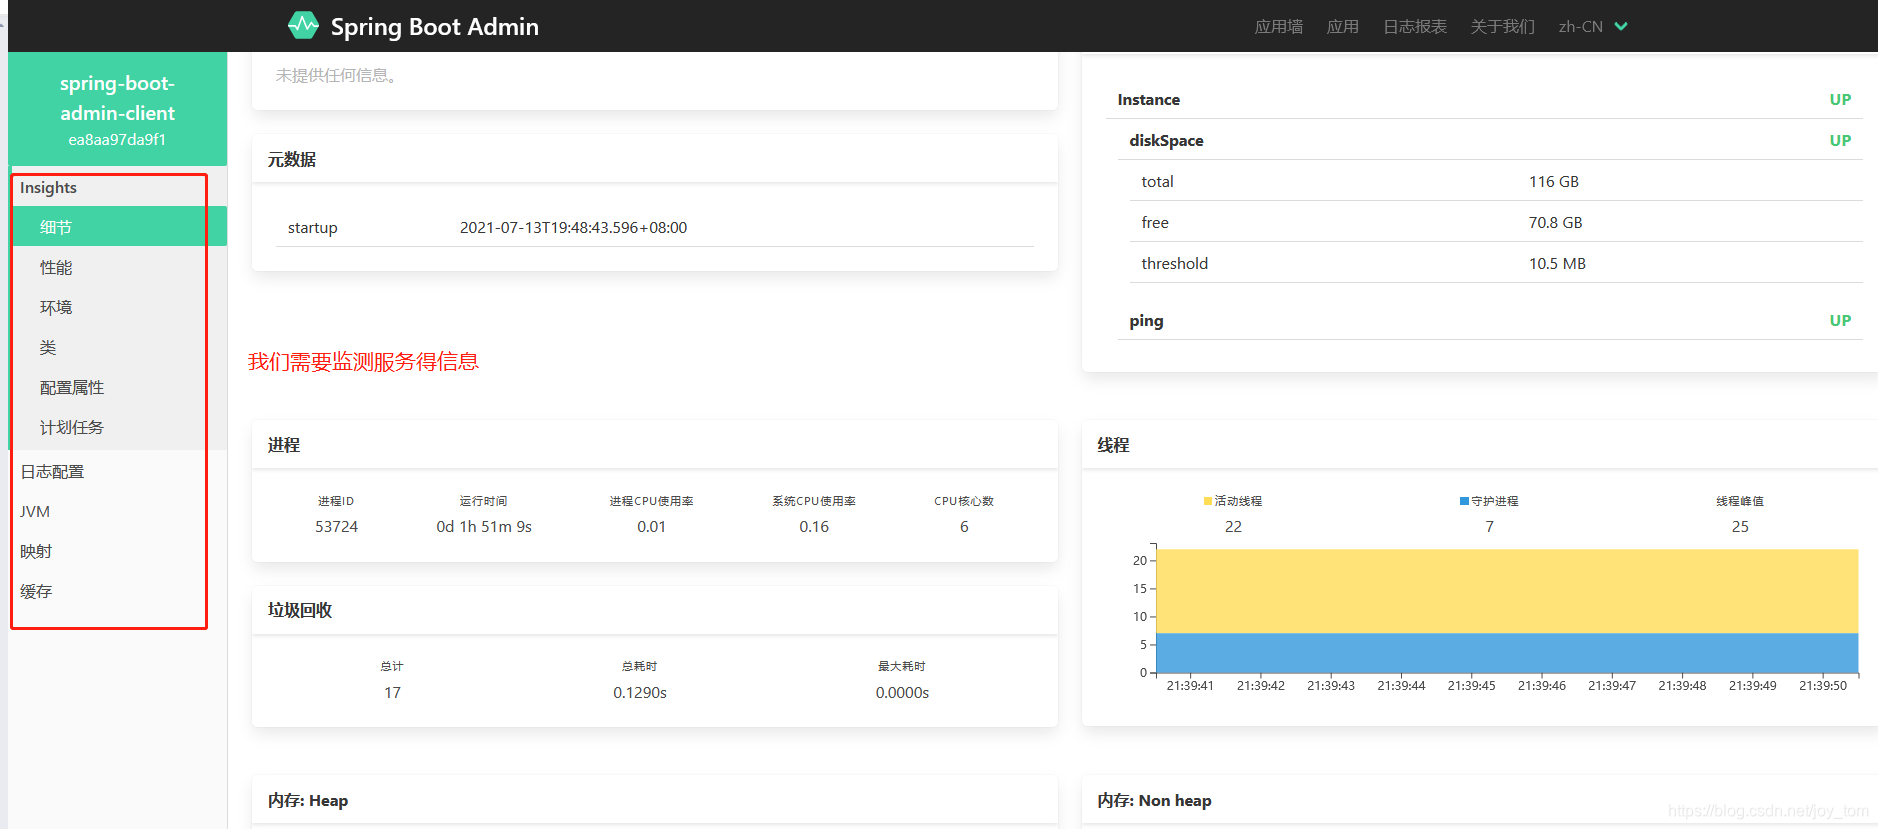Click the language dropdown chevron arrow
1878x829 pixels.
(1621, 26)
